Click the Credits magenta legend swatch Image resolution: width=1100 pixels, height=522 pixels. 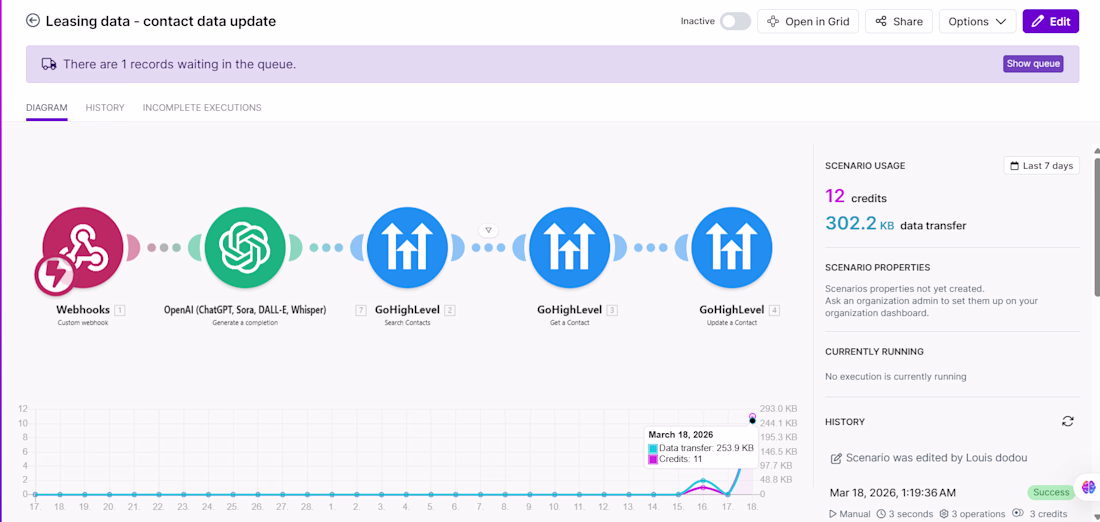[x=653, y=459]
